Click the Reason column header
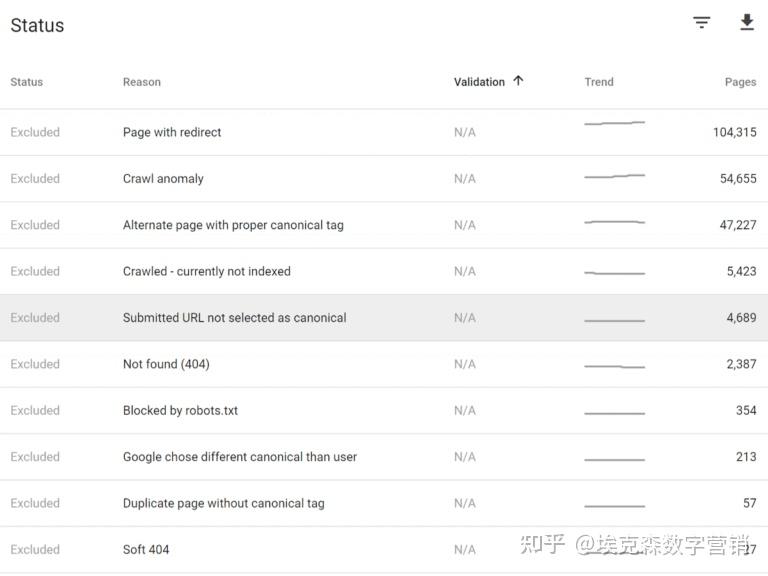The height and width of the screenshot is (576, 768). point(142,82)
